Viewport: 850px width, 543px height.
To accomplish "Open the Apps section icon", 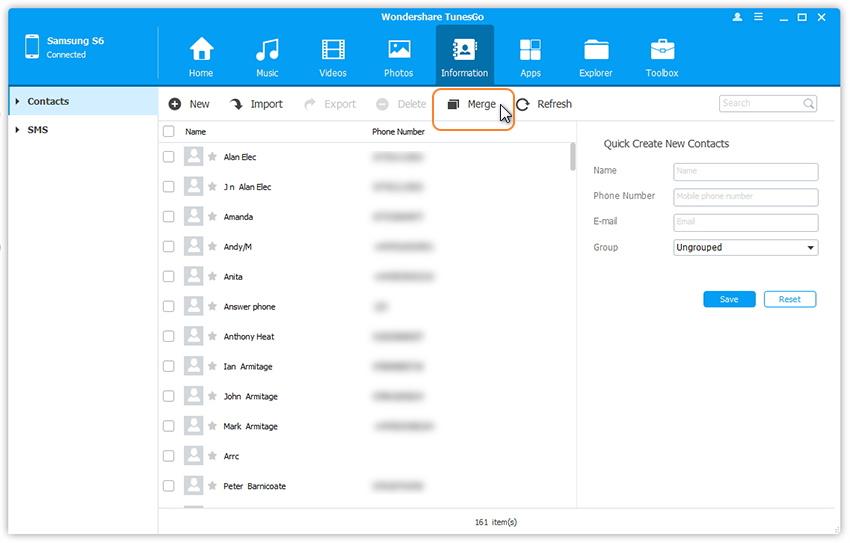I will click(530, 50).
